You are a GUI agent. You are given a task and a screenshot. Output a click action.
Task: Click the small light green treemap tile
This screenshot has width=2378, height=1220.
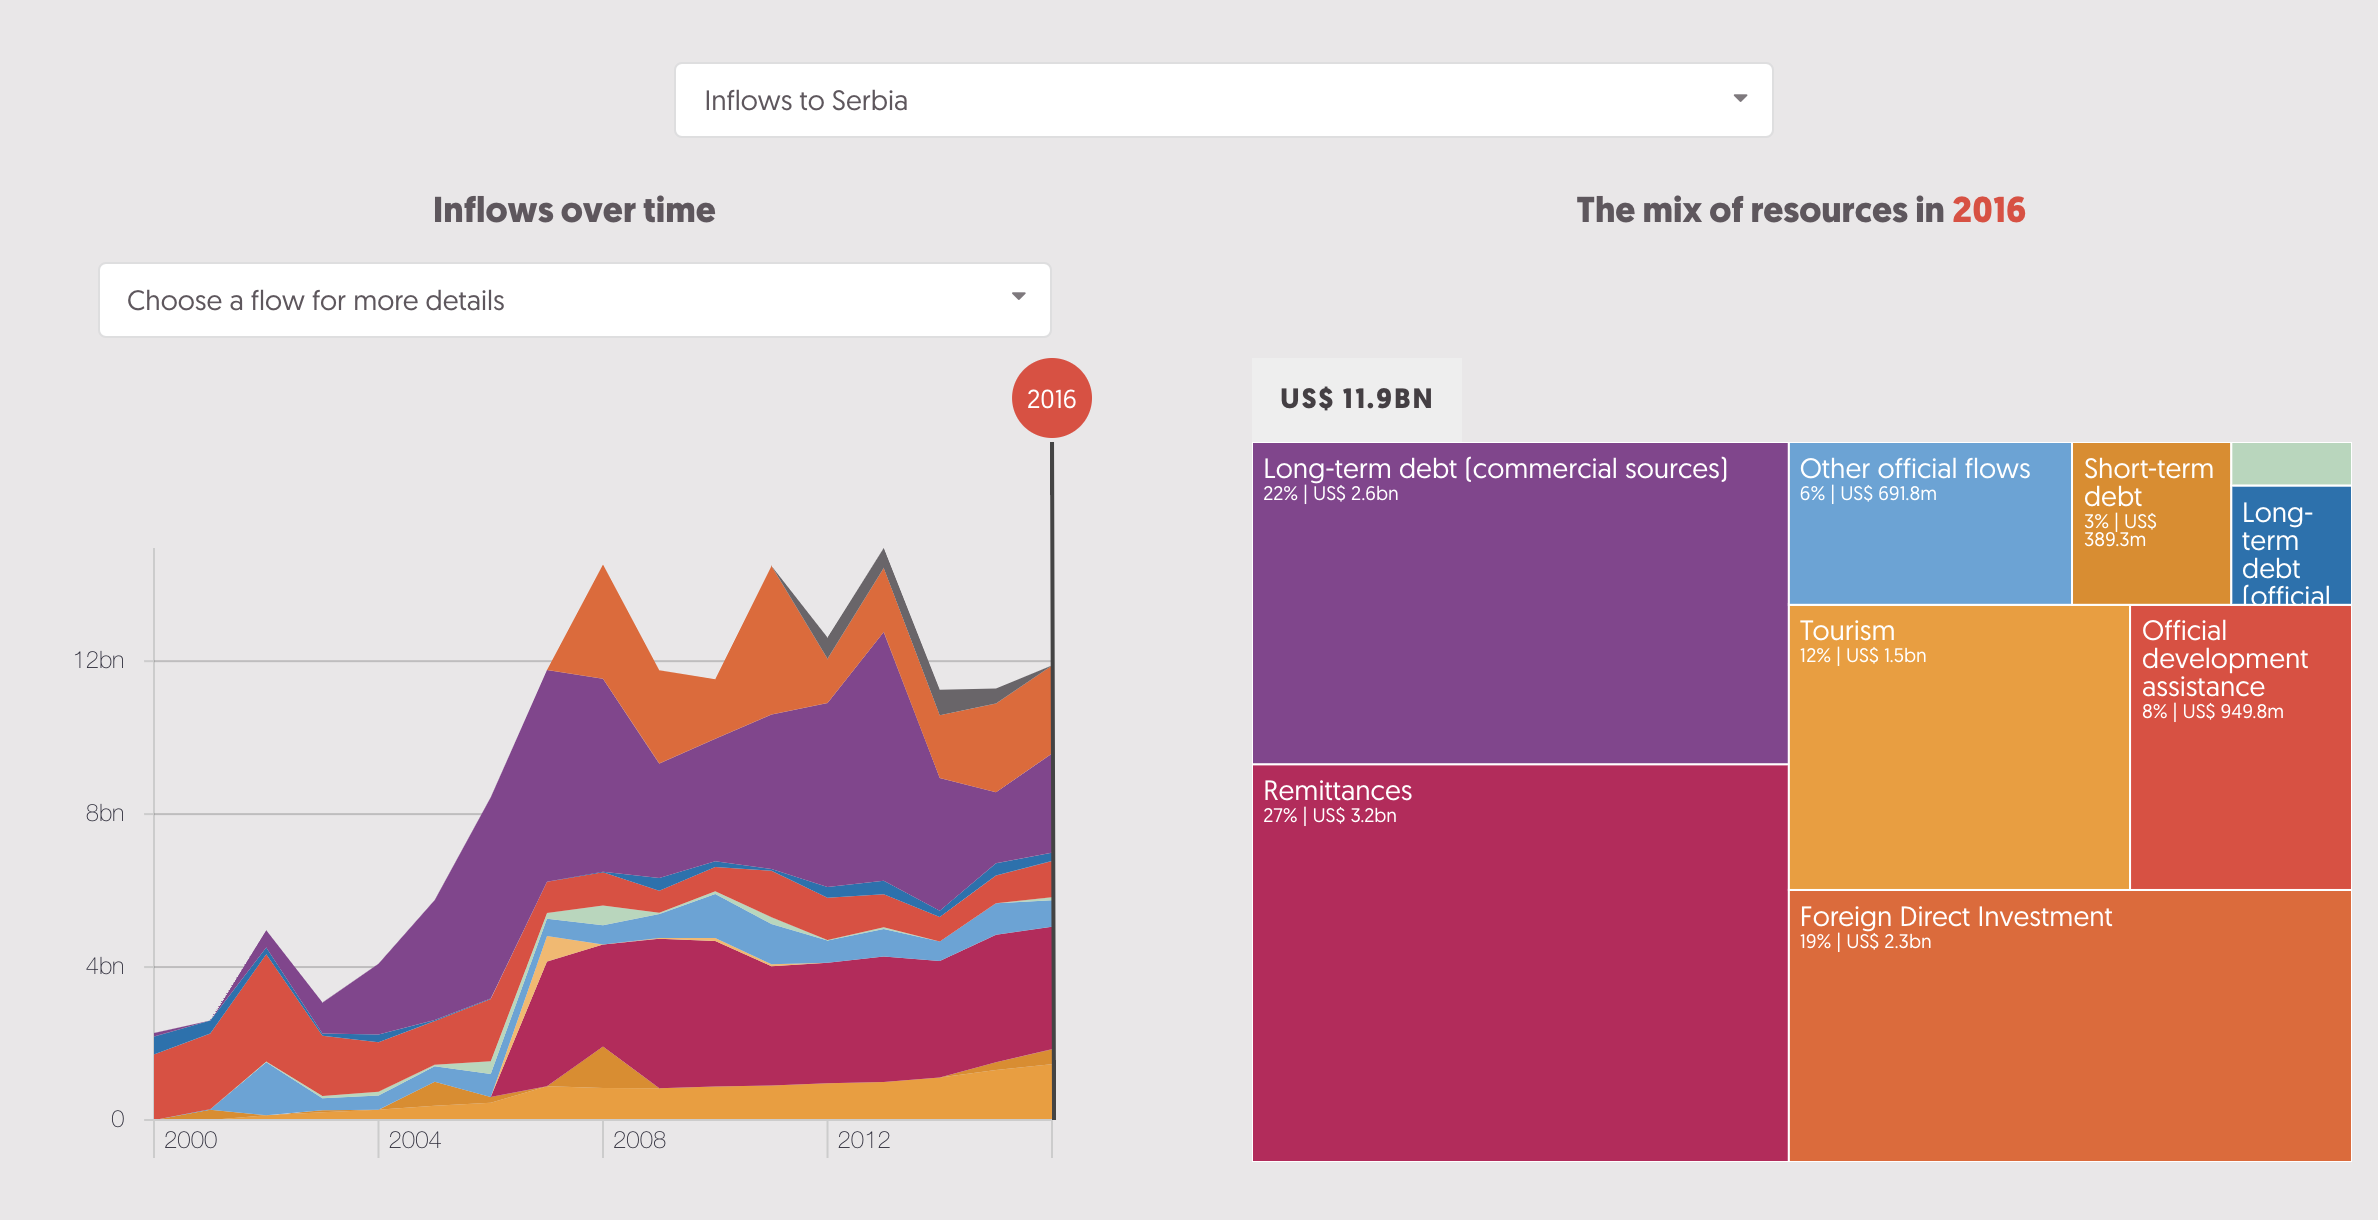[2290, 463]
